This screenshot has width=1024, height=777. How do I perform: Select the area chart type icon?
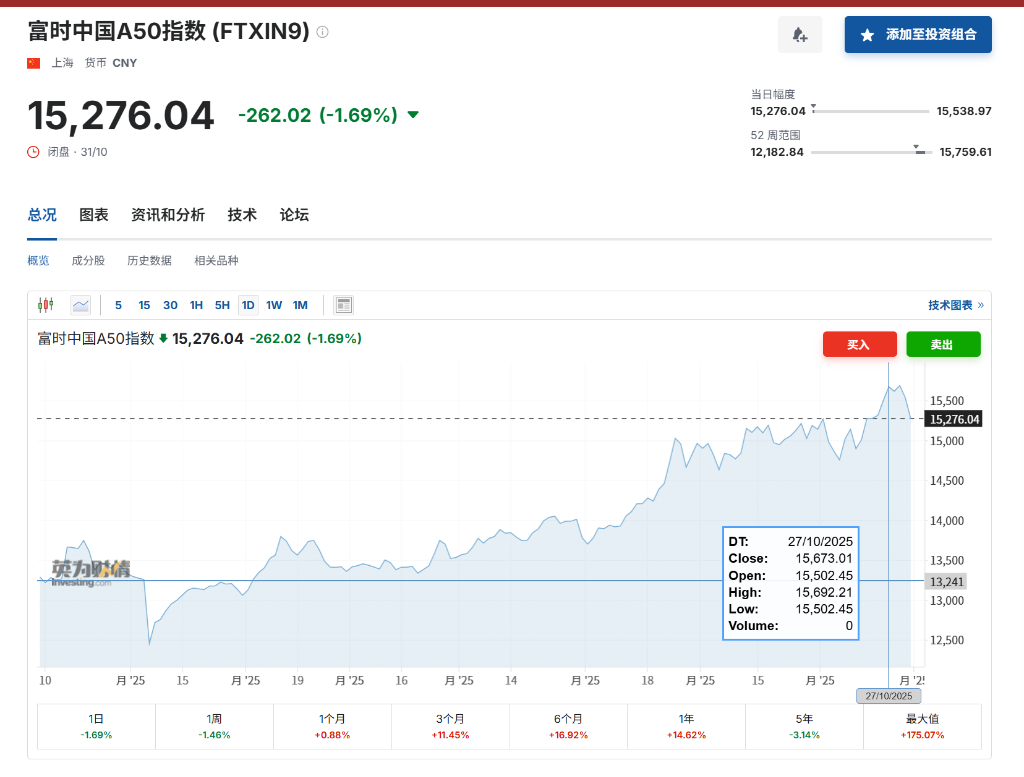[x=81, y=305]
